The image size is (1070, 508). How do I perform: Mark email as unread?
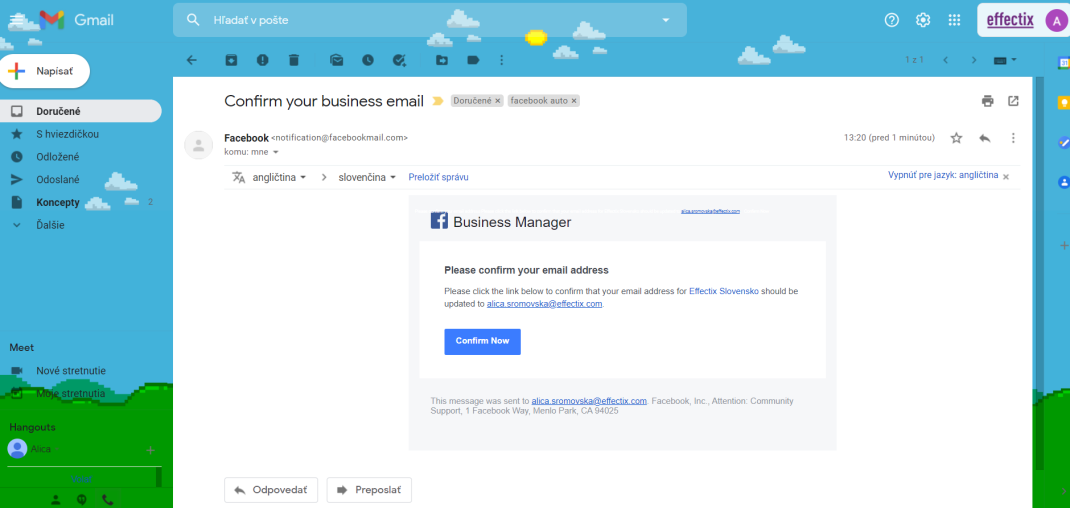[336, 60]
